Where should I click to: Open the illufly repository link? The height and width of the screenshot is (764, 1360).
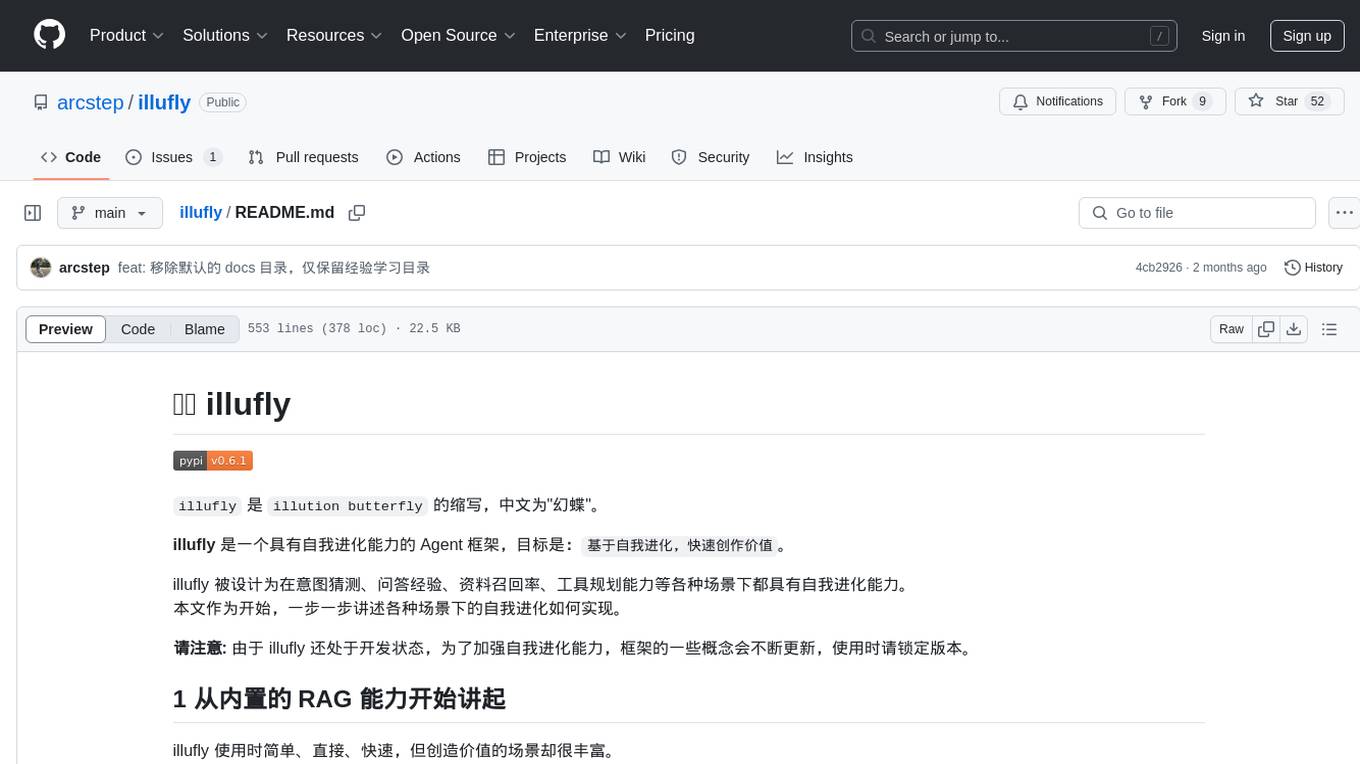pyautogui.click(x=164, y=102)
